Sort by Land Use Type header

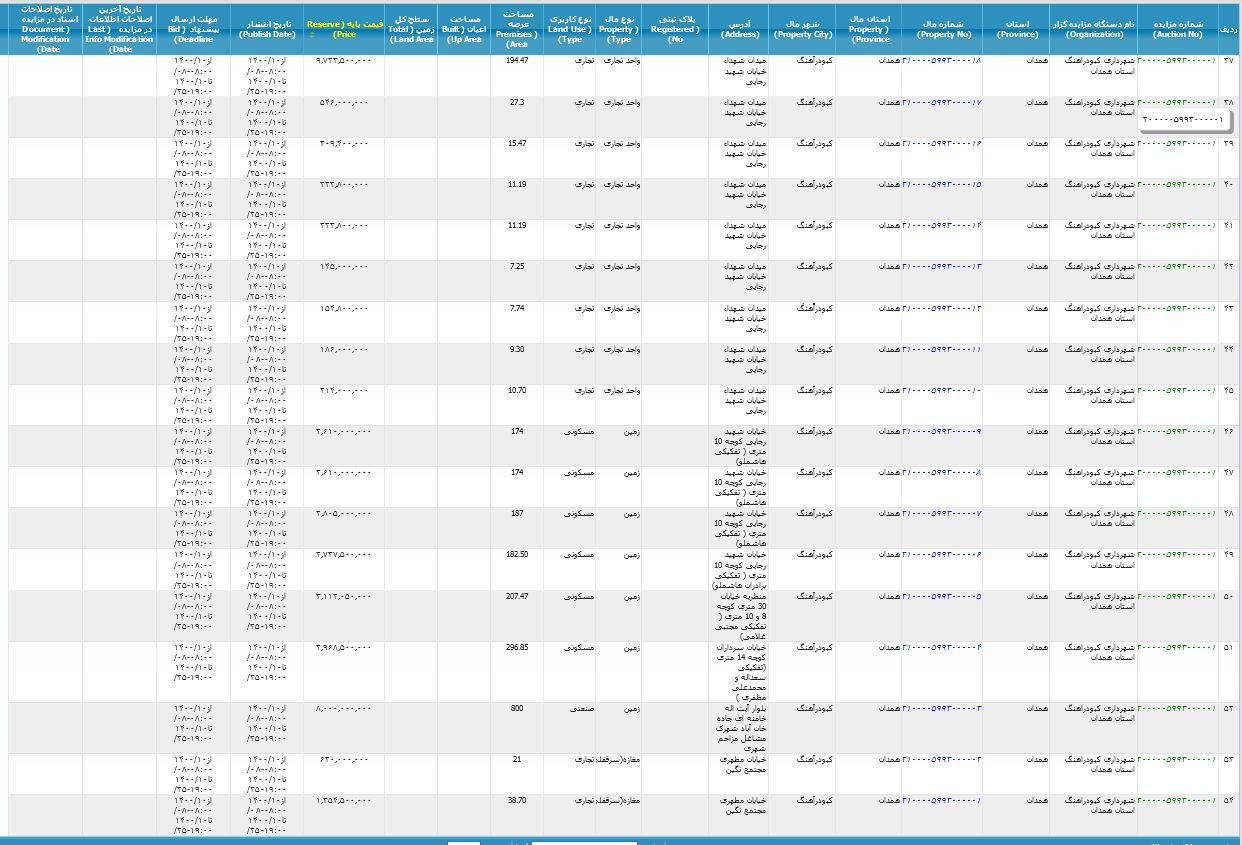[x=570, y=28]
